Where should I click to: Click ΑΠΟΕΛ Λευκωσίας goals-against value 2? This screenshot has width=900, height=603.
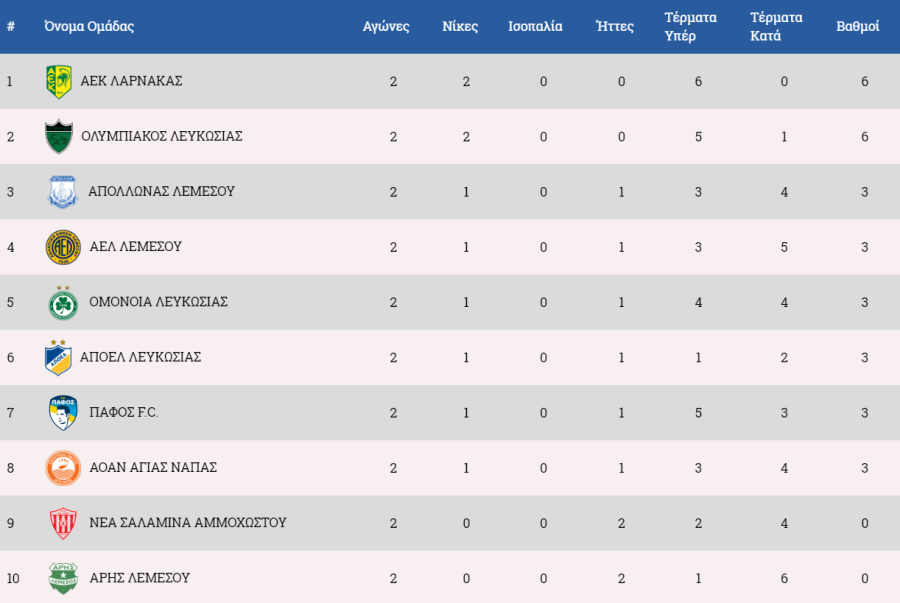point(784,357)
